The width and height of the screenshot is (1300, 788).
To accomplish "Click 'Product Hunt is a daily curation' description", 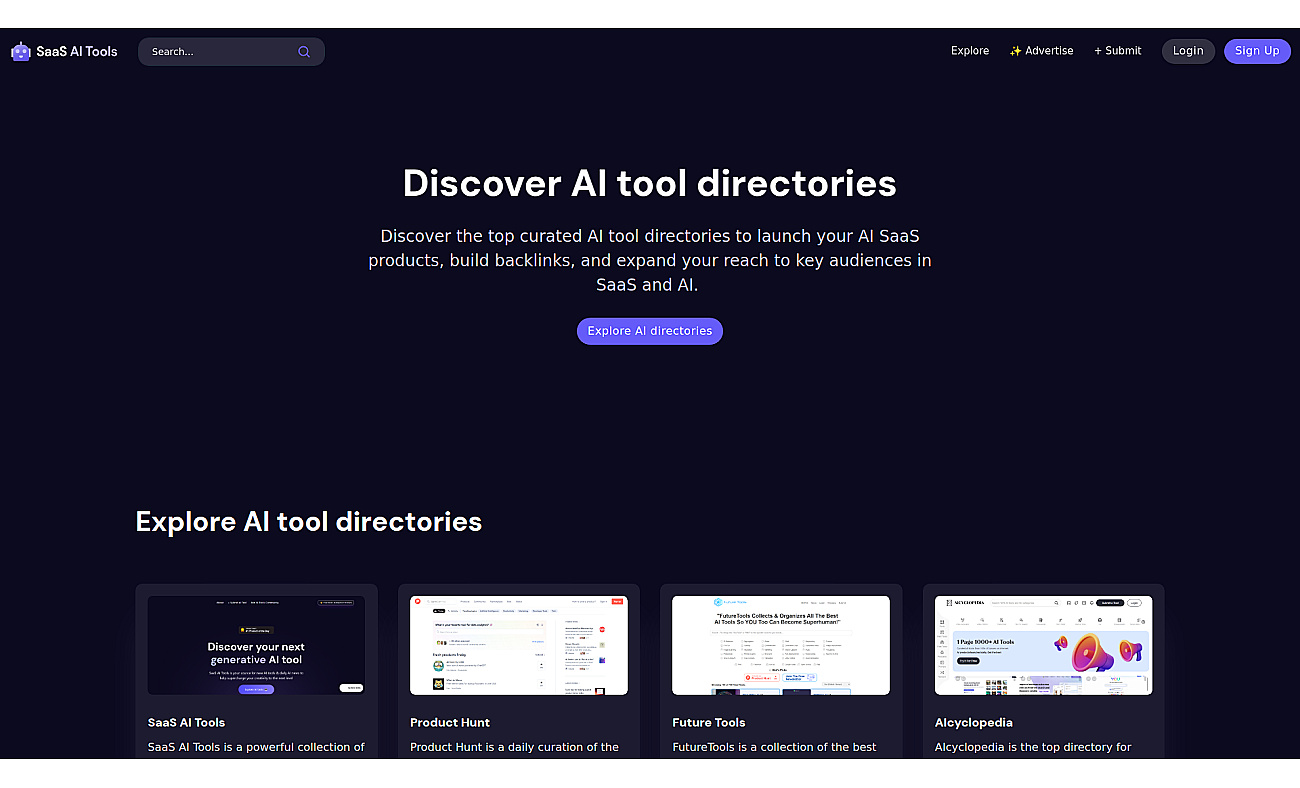I will point(515,747).
